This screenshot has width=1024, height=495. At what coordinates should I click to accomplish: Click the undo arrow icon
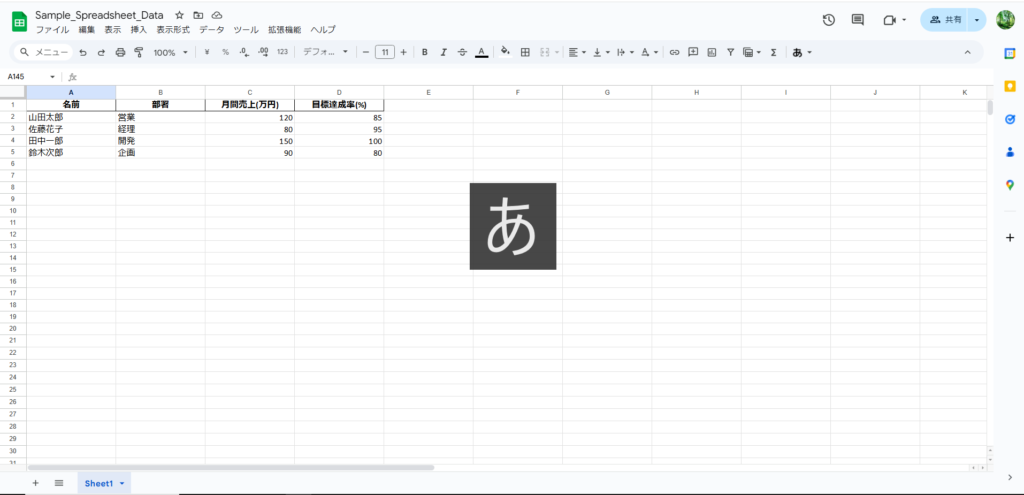(x=83, y=52)
